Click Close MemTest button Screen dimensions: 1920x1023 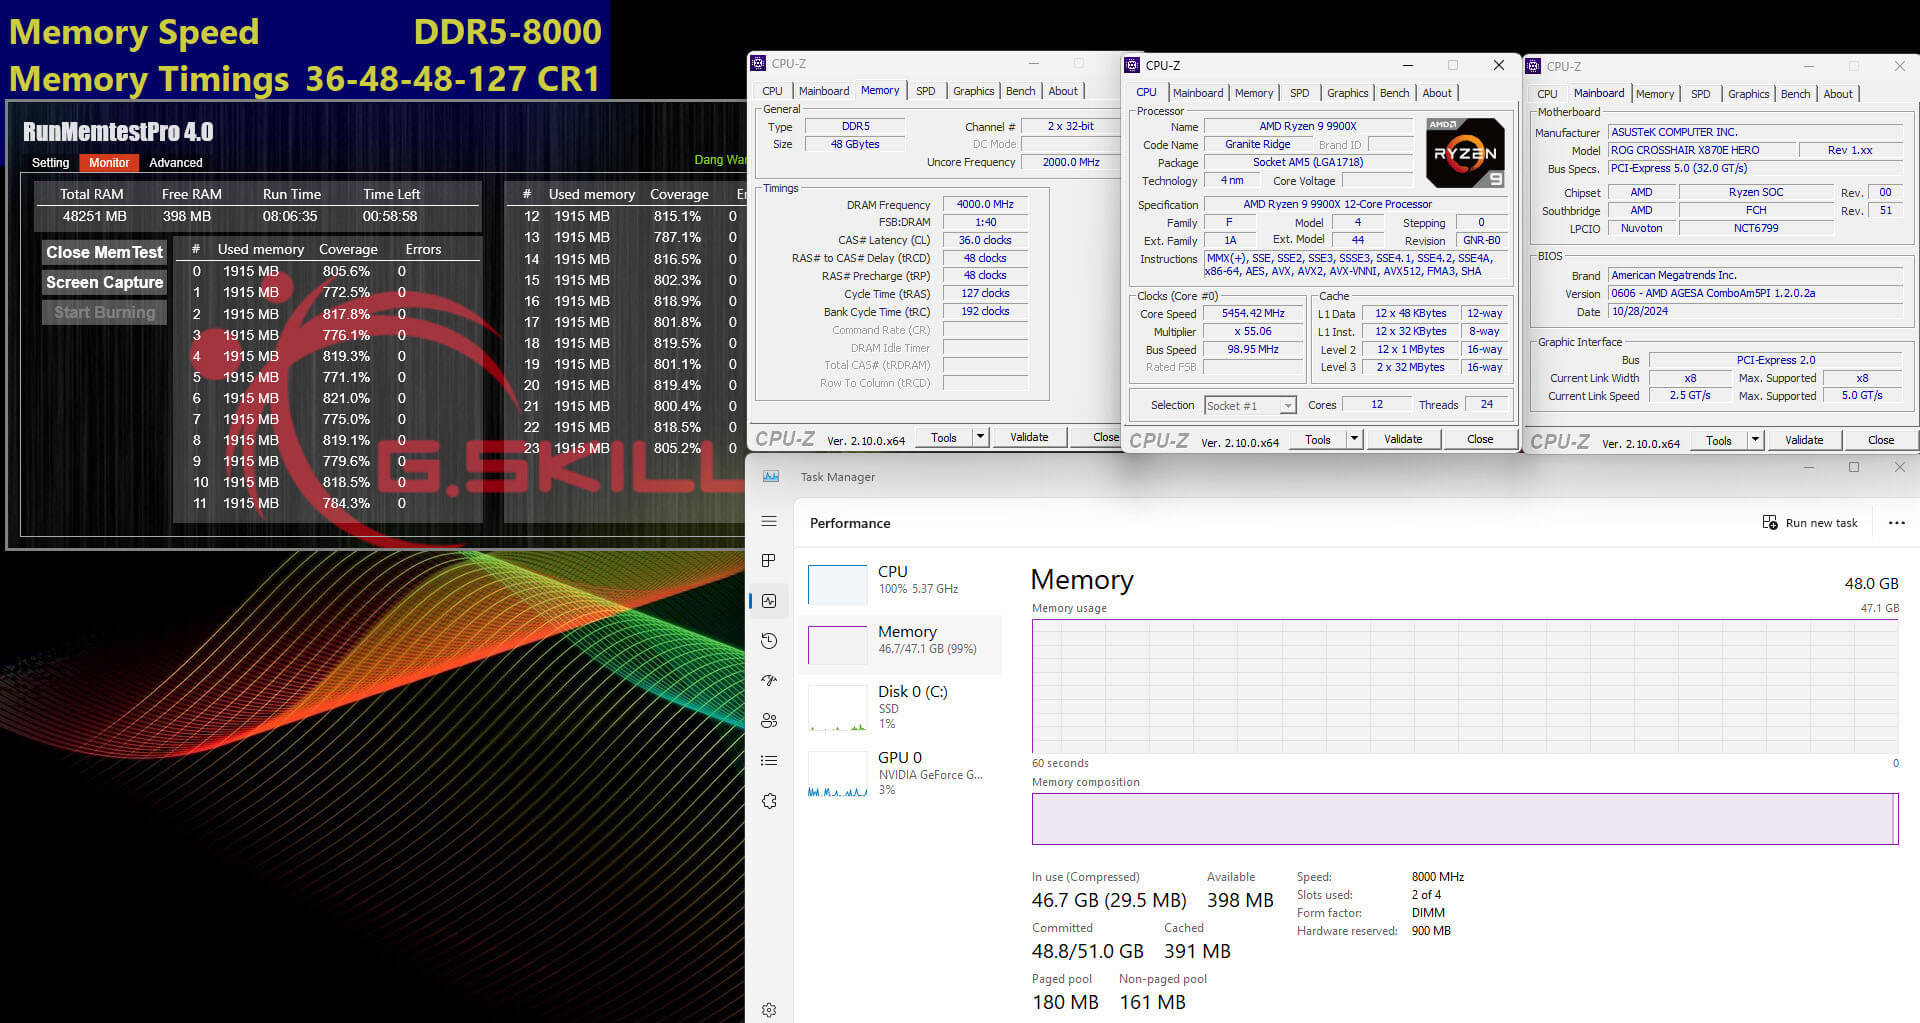pyautogui.click(x=104, y=252)
